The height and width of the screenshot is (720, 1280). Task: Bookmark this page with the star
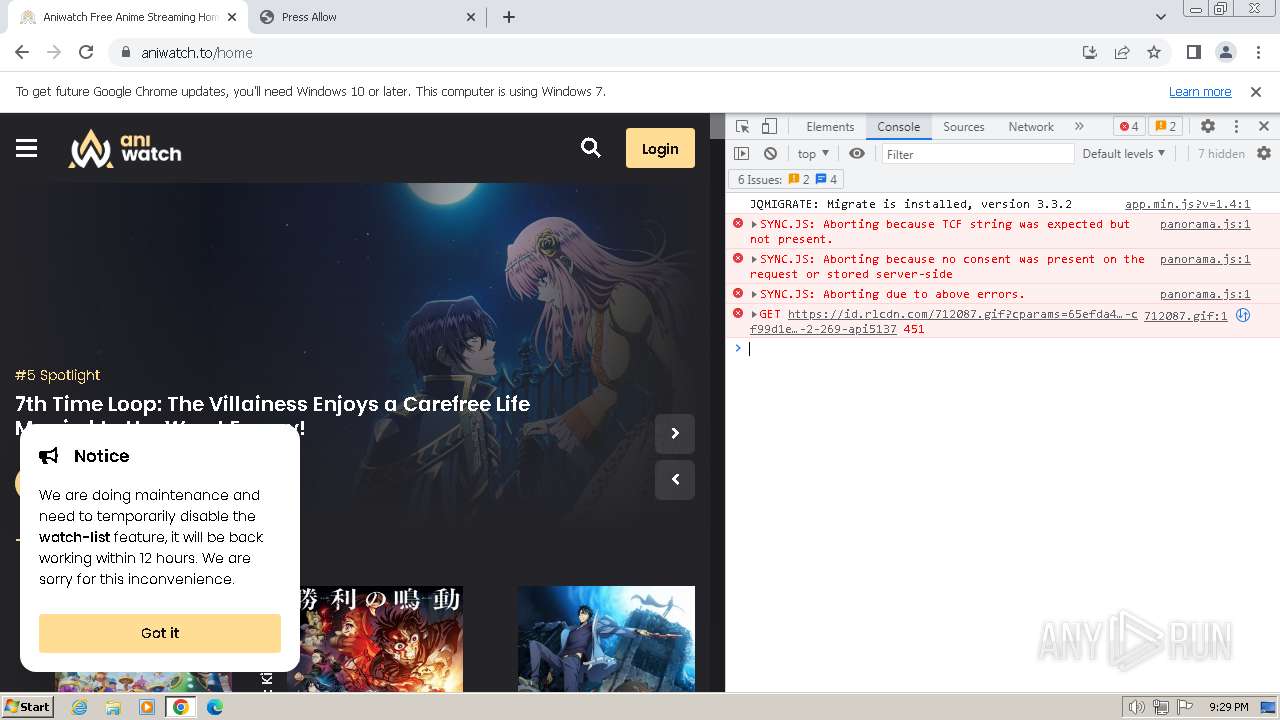(1154, 52)
